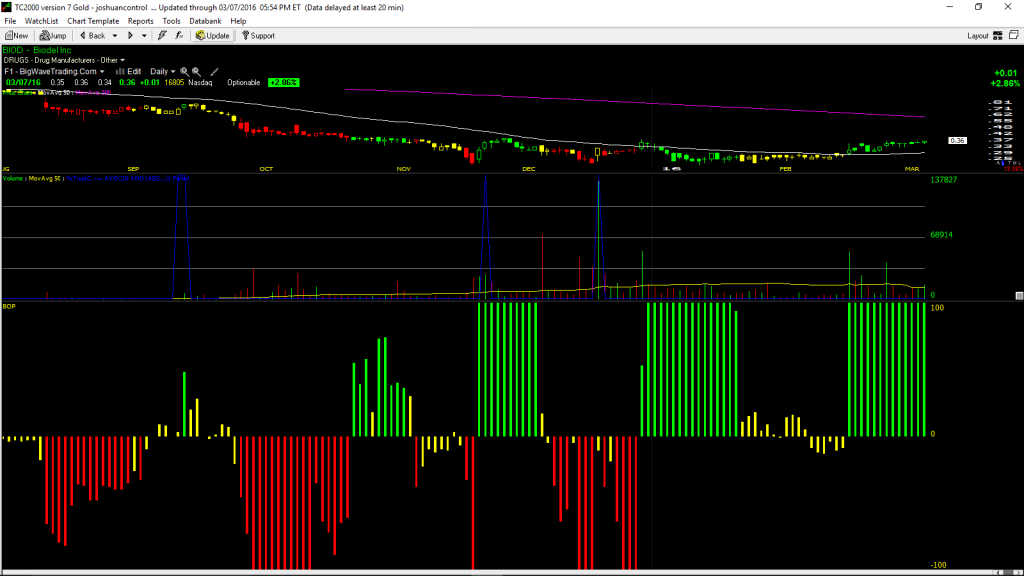Click the TC2000 app icon in title bar
Viewport: 1024px width, 576px height.
(7, 7)
